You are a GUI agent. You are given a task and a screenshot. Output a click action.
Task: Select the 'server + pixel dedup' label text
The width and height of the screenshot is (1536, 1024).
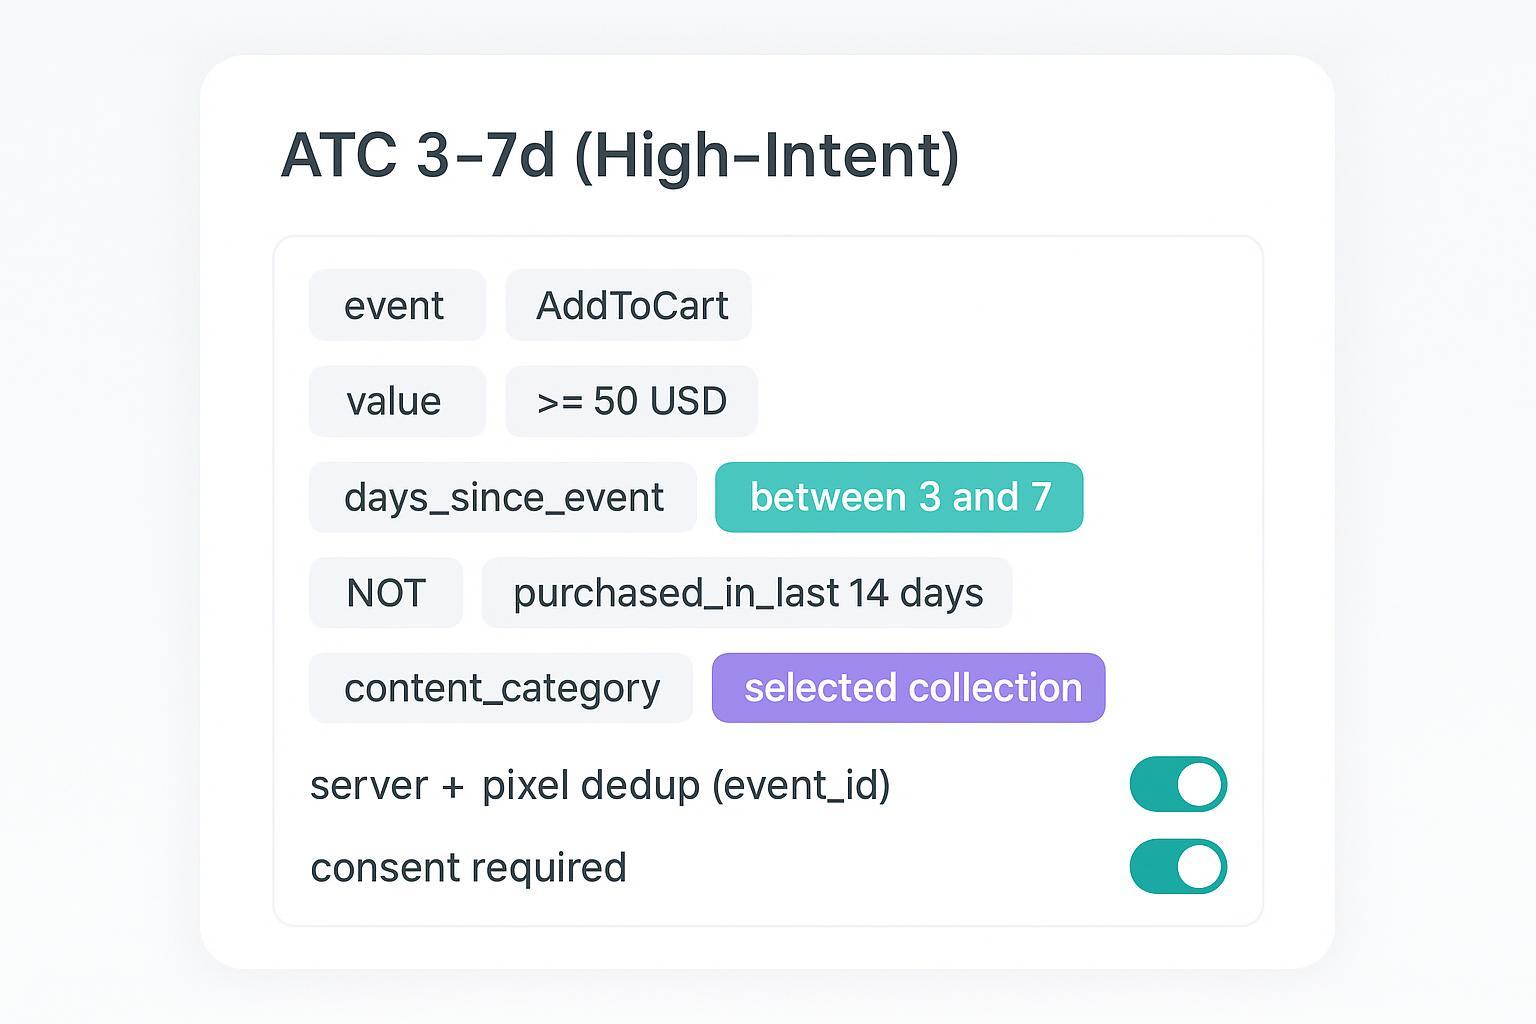600,784
